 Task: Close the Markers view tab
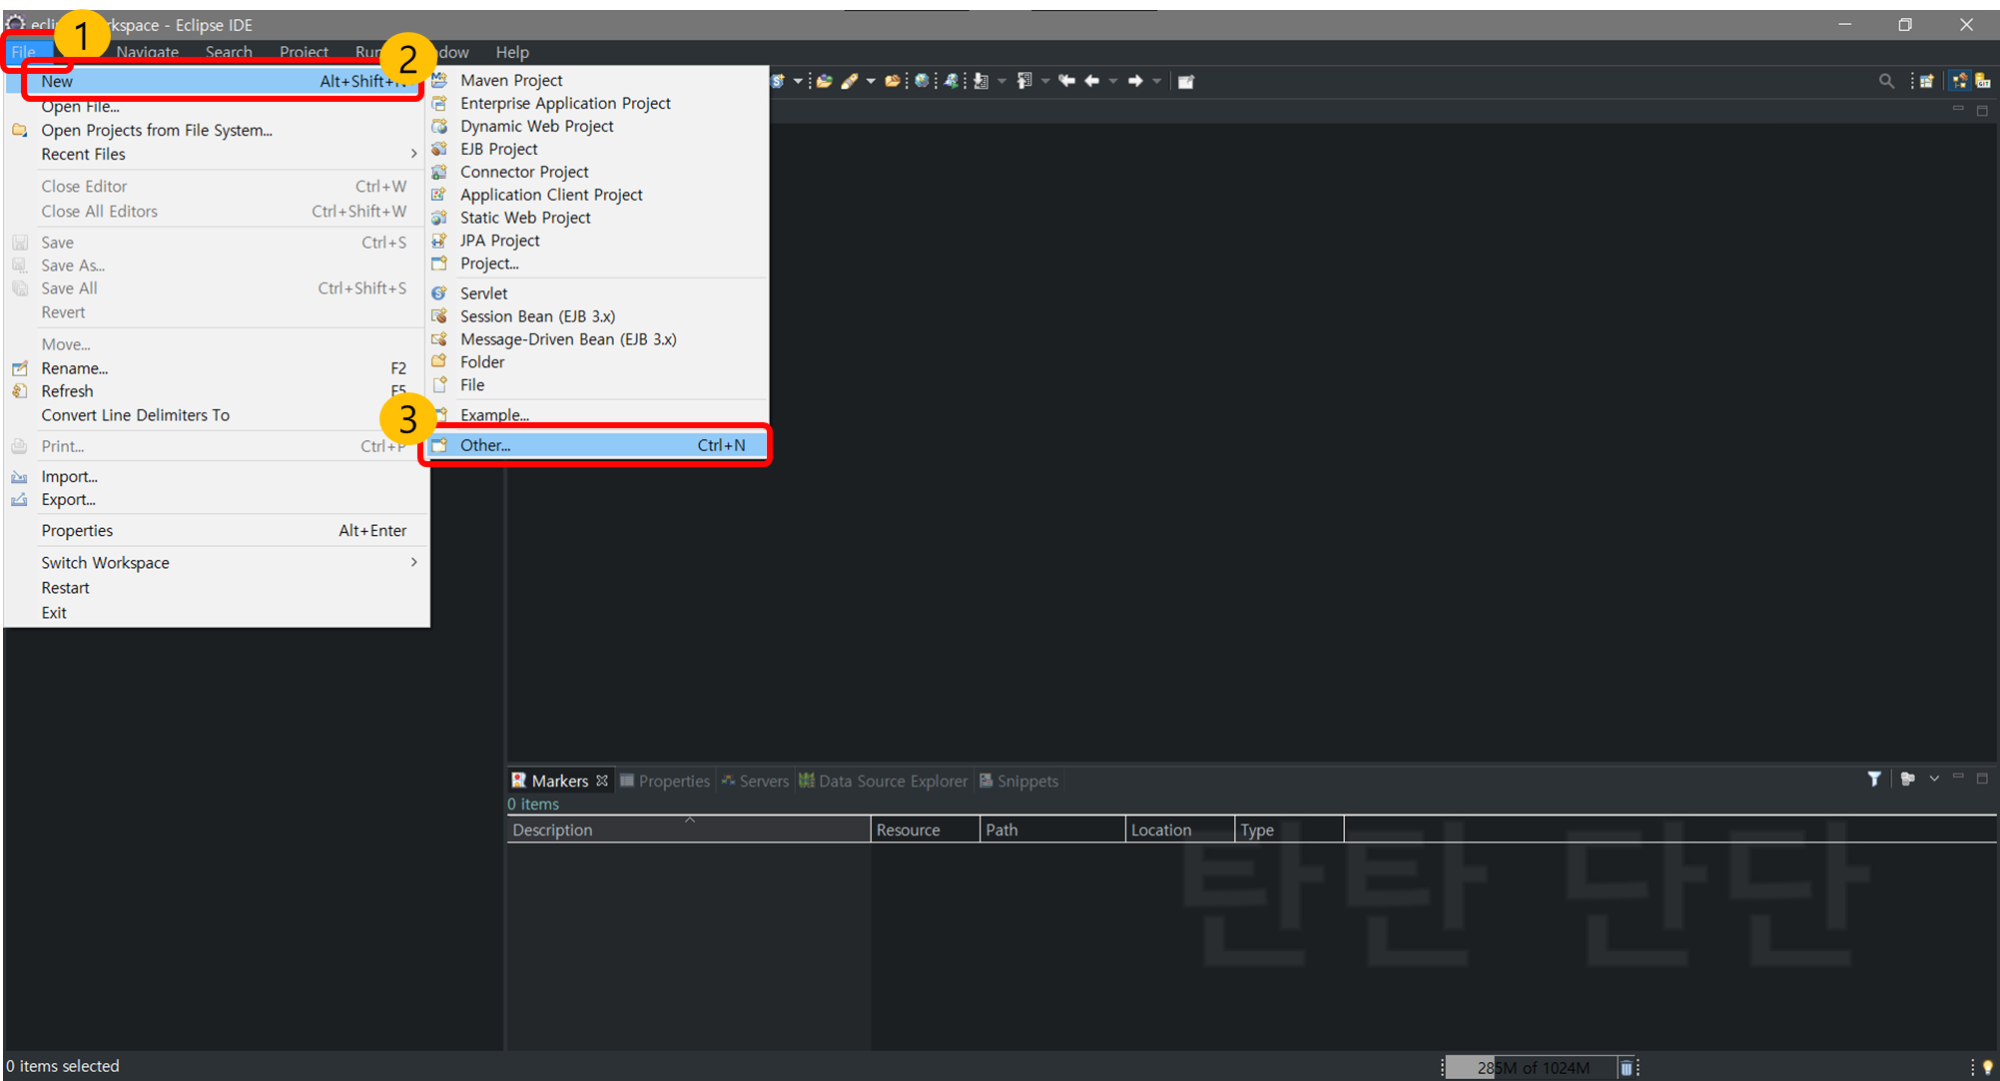click(602, 781)
